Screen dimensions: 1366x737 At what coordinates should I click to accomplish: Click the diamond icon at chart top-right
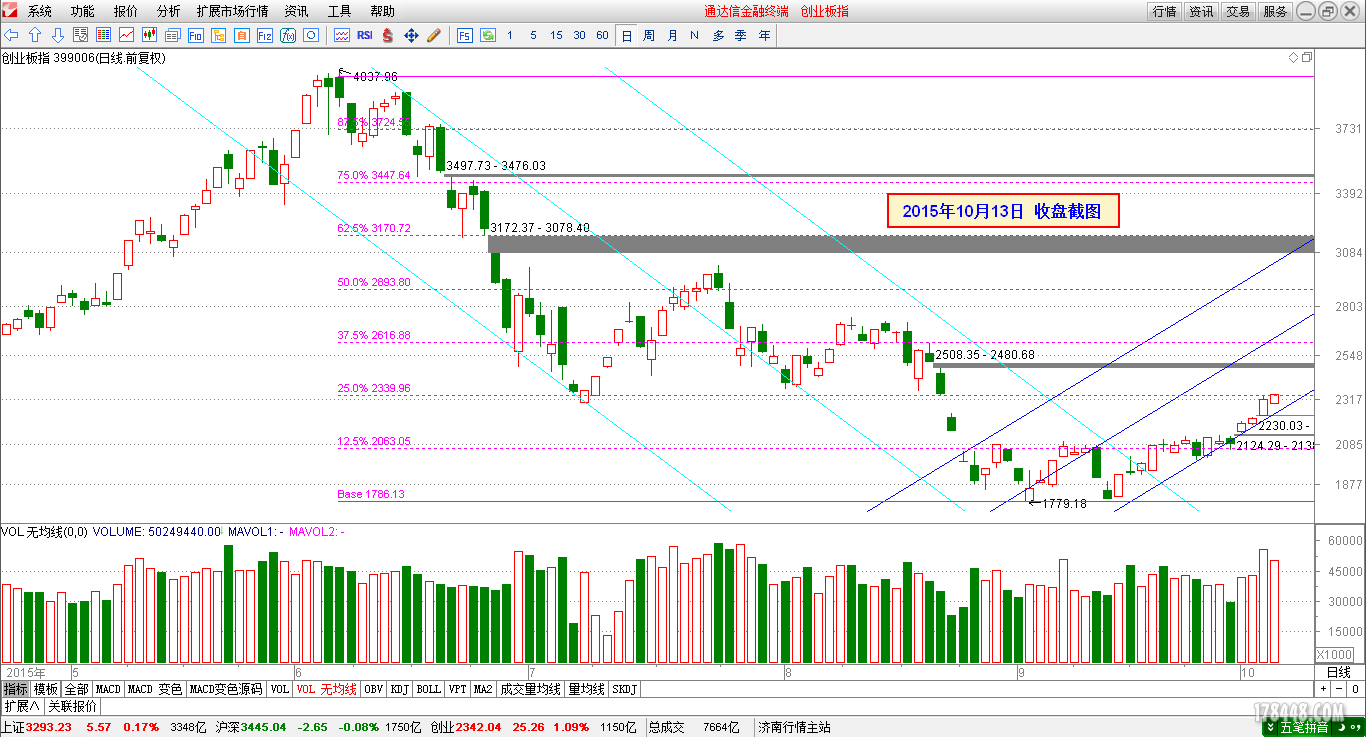pos(1294,58)
